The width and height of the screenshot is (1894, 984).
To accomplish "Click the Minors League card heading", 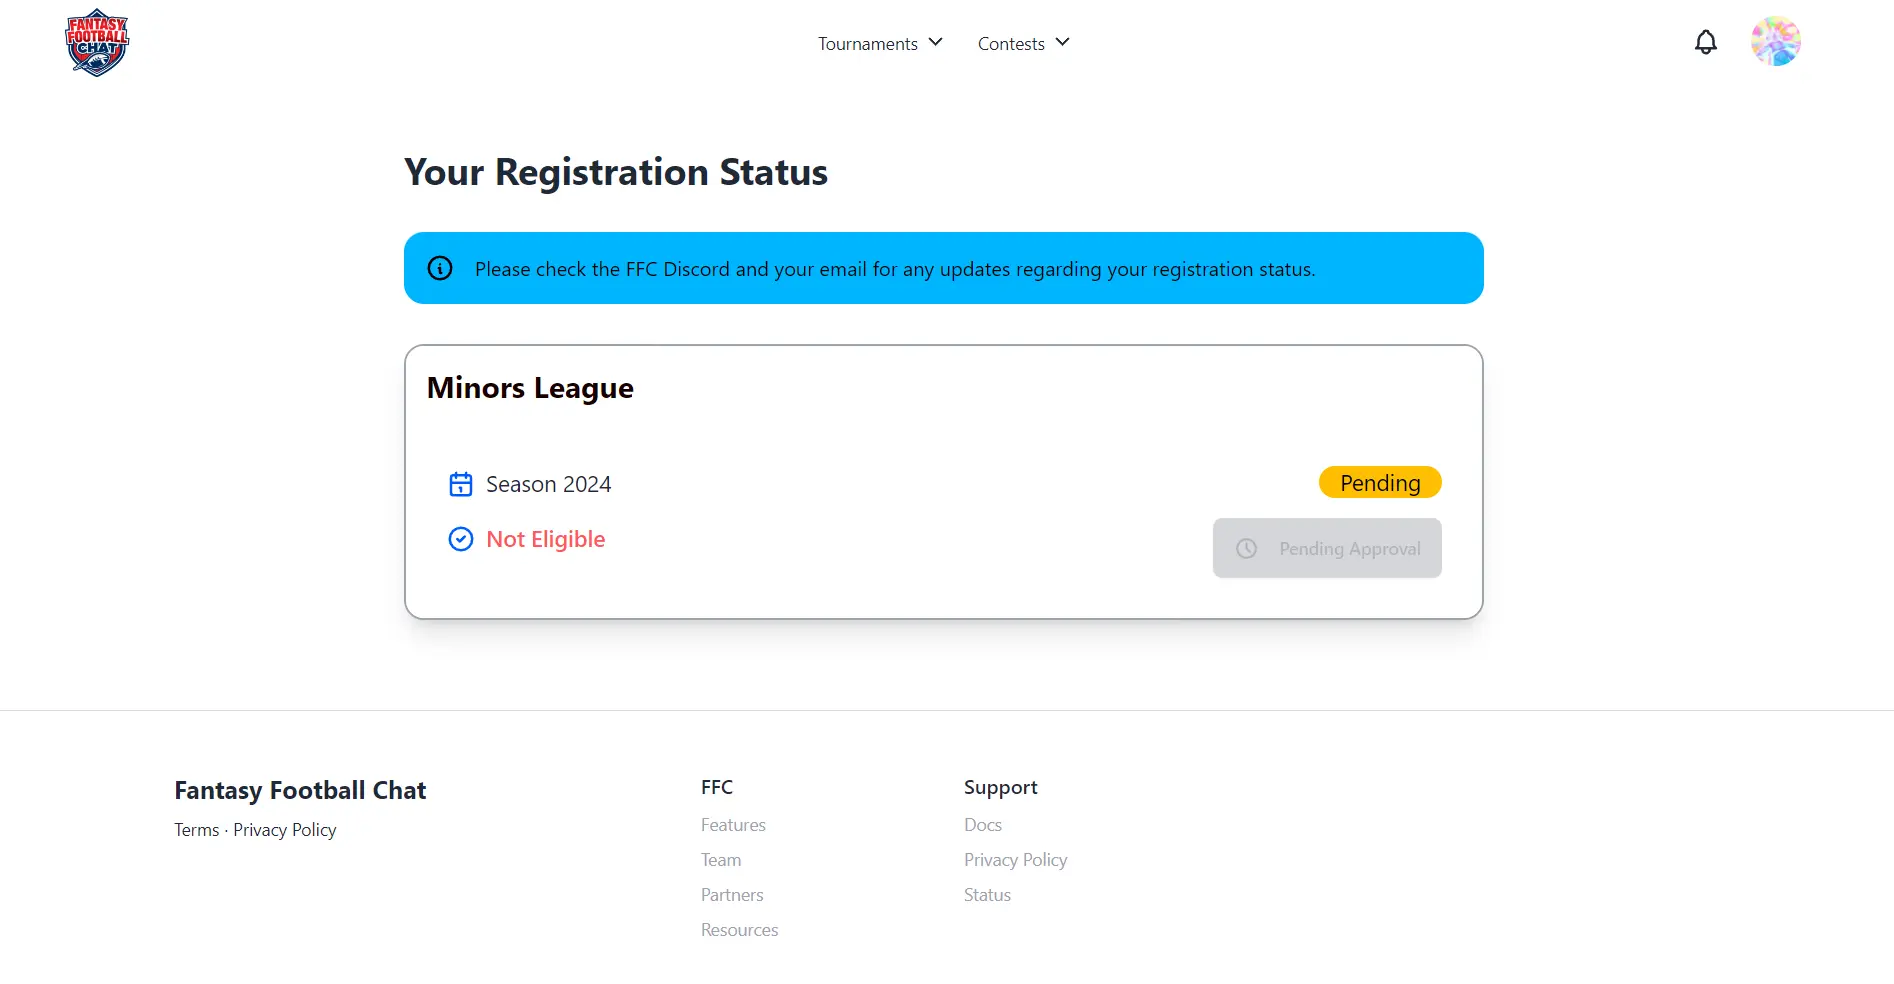I will [x=529, y=388].
